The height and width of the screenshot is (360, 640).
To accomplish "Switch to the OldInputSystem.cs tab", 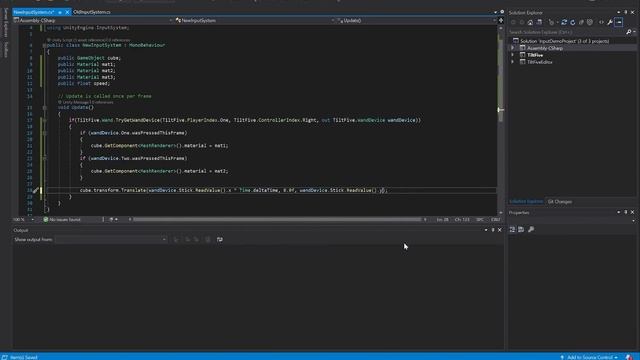I will point(92,12).
